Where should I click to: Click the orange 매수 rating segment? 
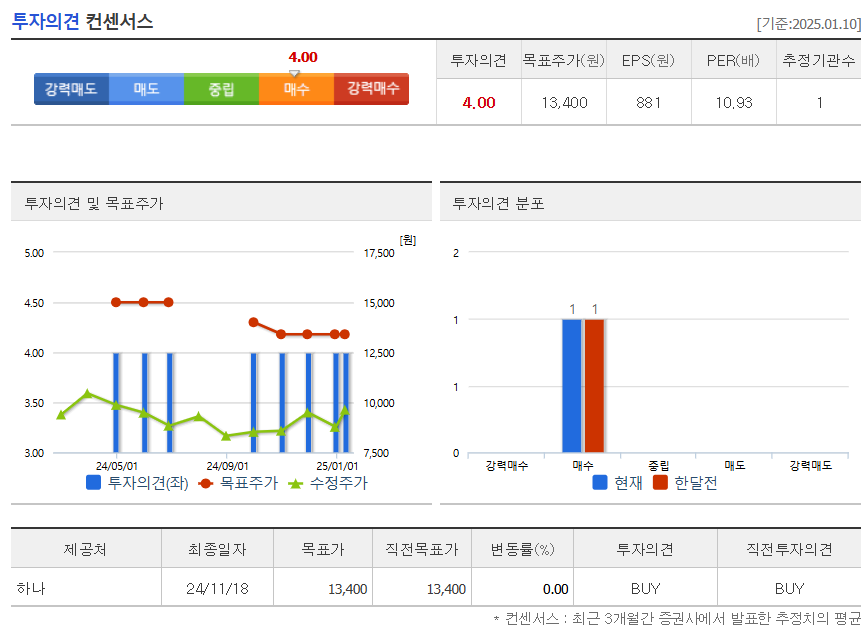click(296, 89)
